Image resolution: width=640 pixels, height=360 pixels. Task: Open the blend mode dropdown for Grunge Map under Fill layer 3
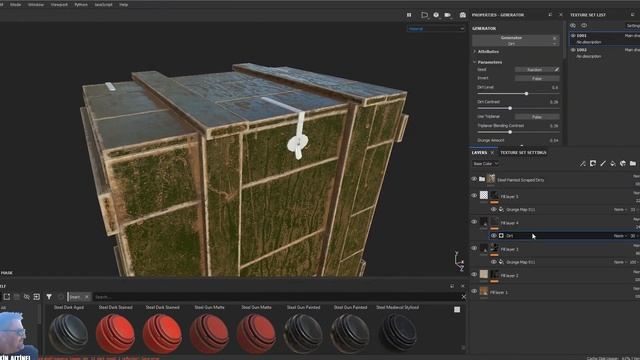coord(621,262)
